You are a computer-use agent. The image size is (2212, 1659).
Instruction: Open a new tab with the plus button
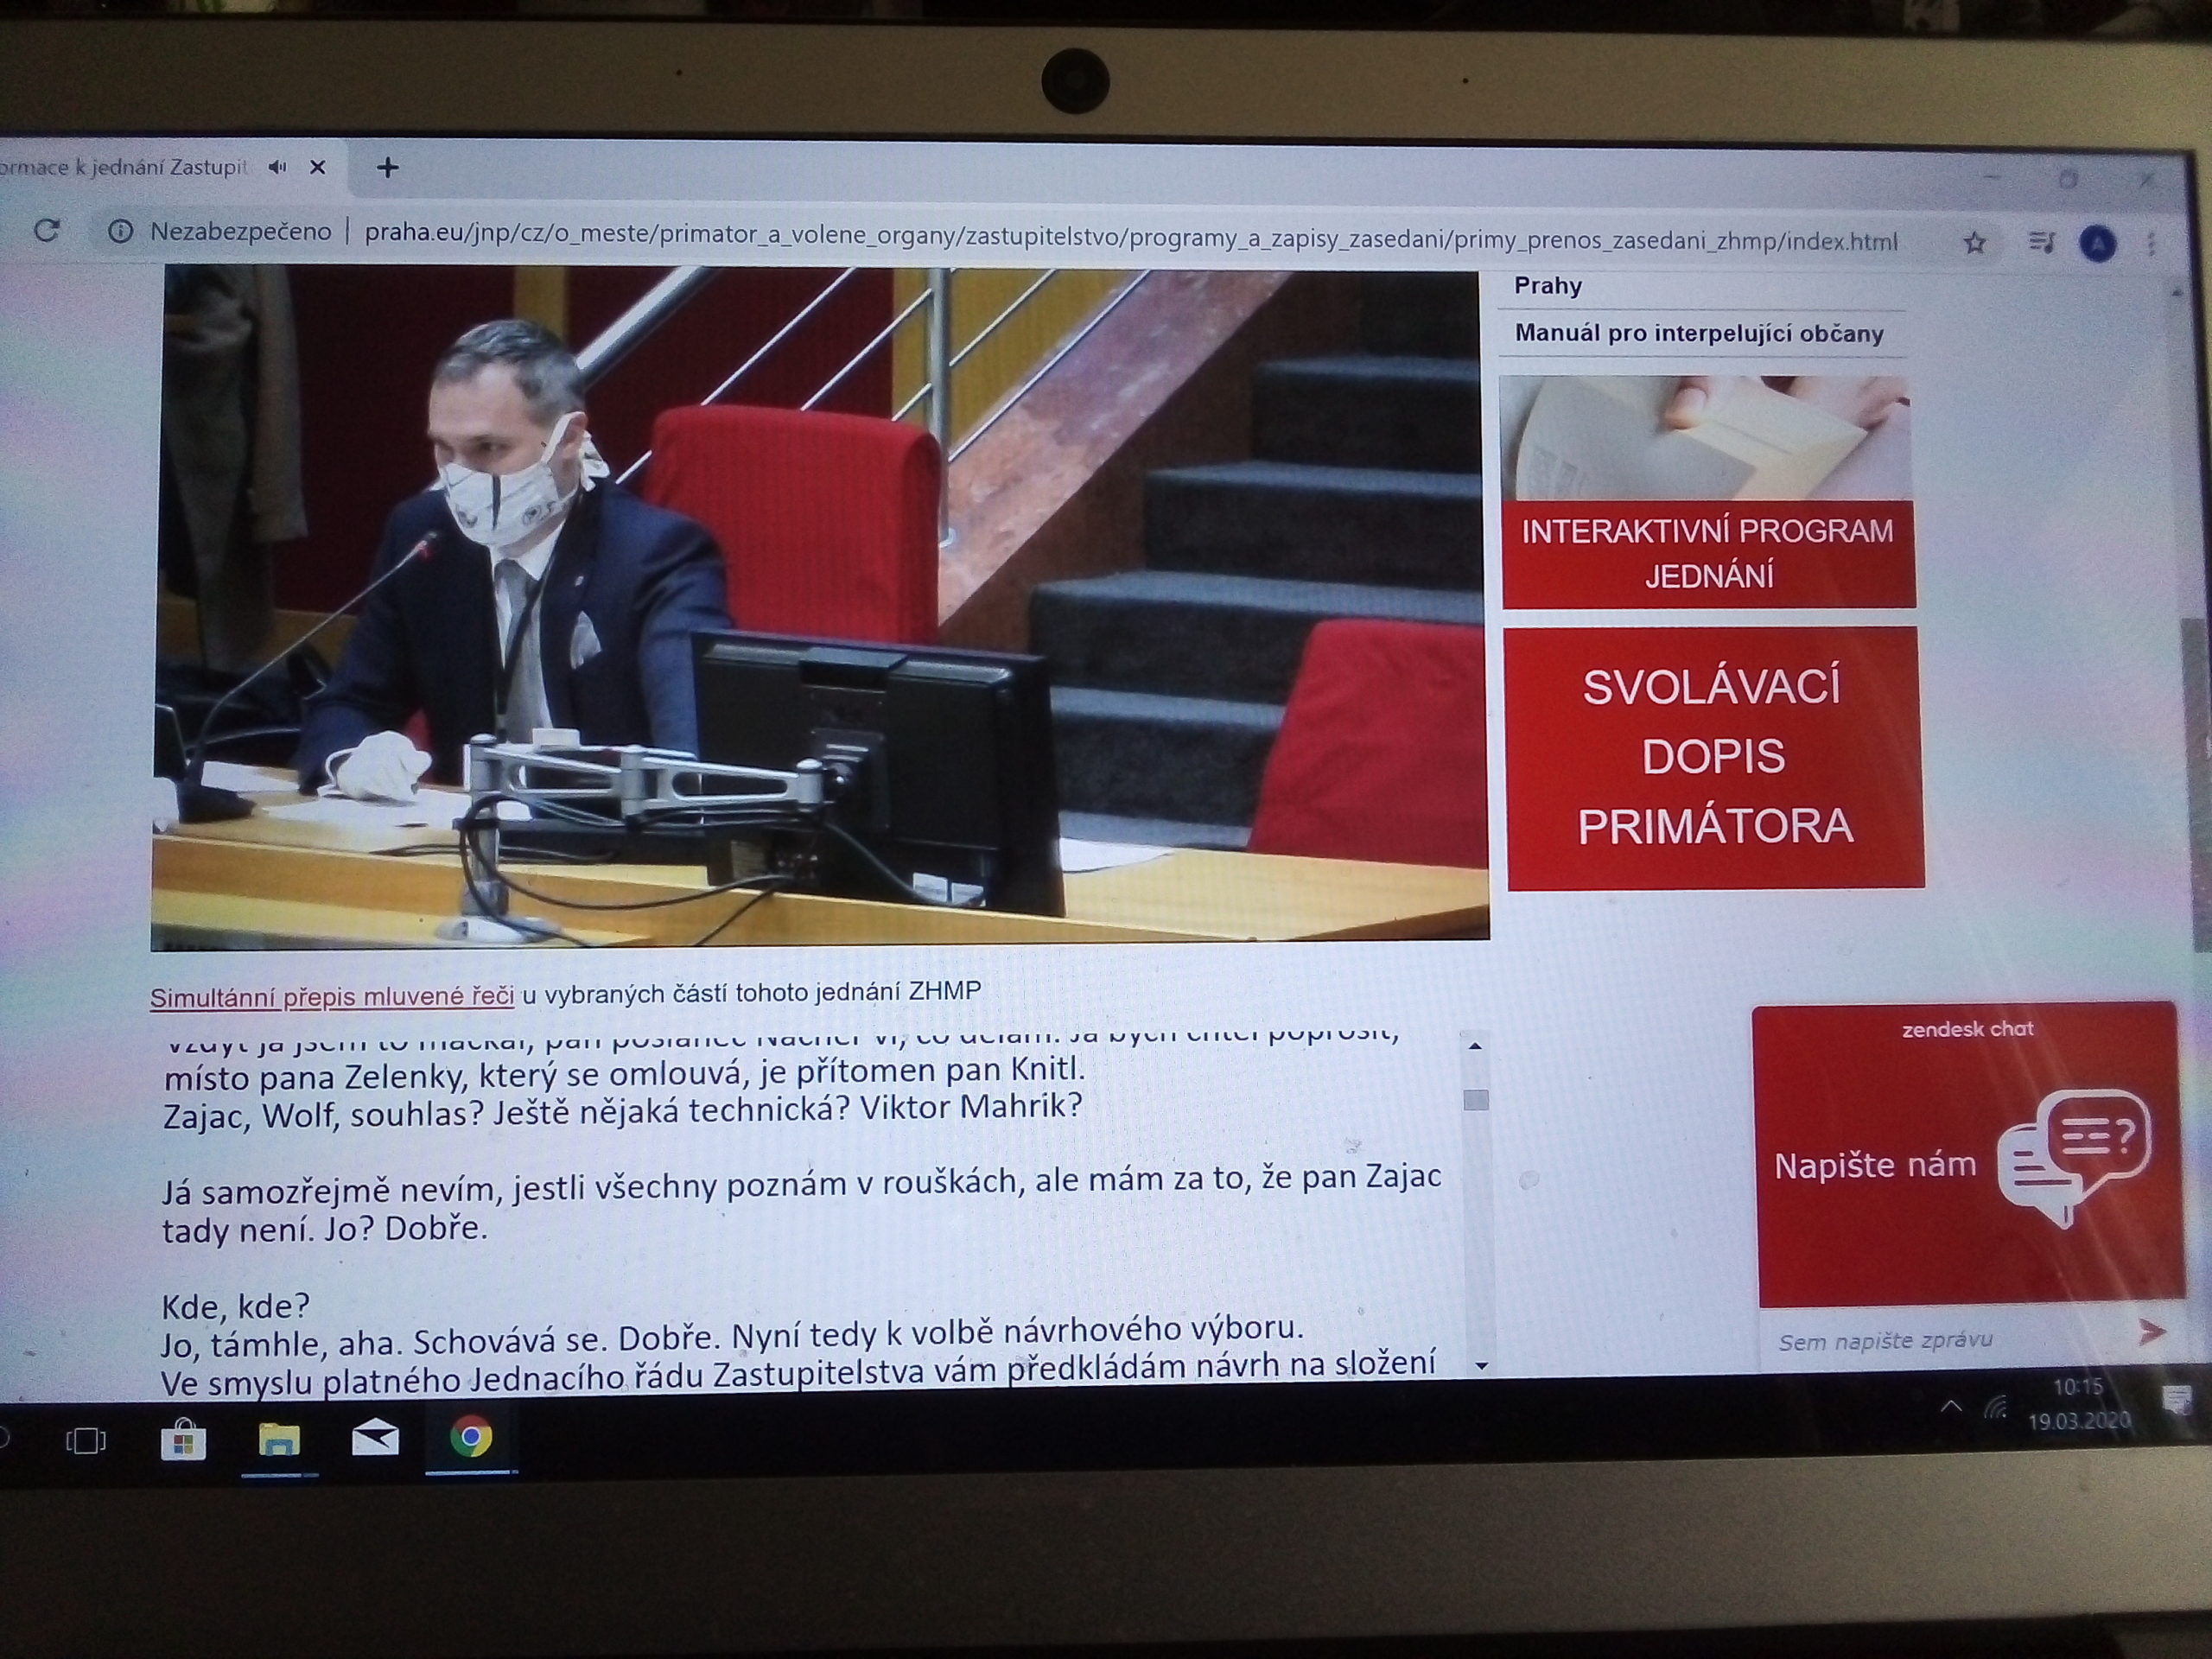click(388, 168)
